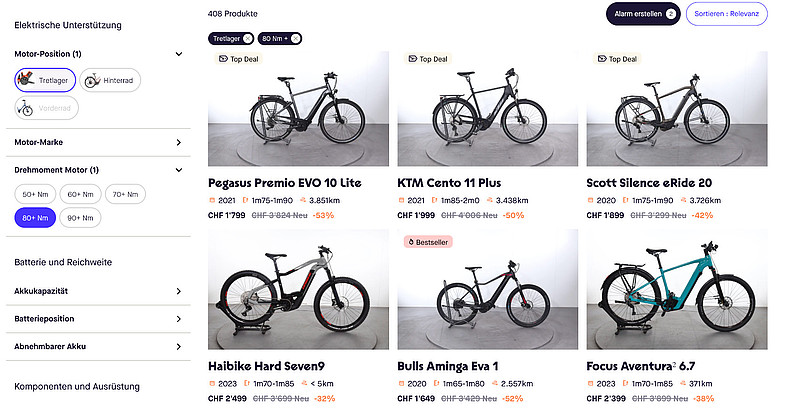This screenshot has width=800, height=408.
Task: Open the Sortieren: Relevanz sort menu
Action: [727, 14]
